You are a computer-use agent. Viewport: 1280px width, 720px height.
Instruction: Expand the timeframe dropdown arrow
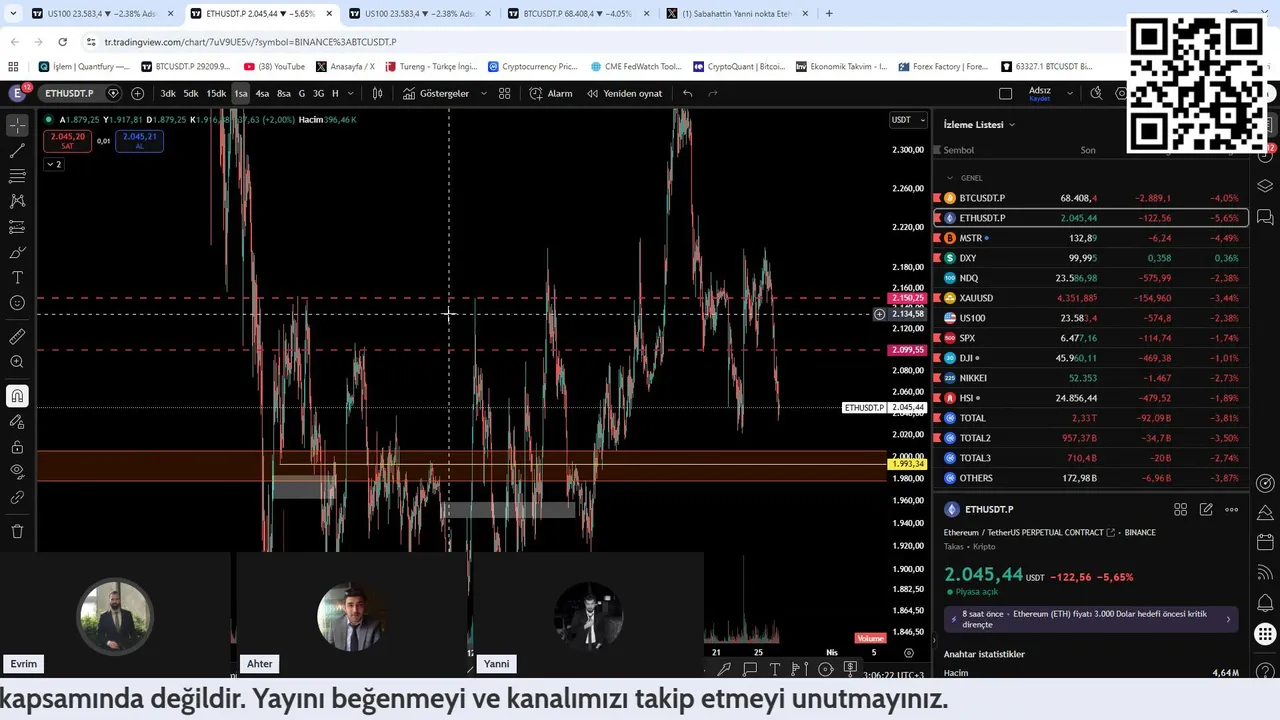click(350, 93)
